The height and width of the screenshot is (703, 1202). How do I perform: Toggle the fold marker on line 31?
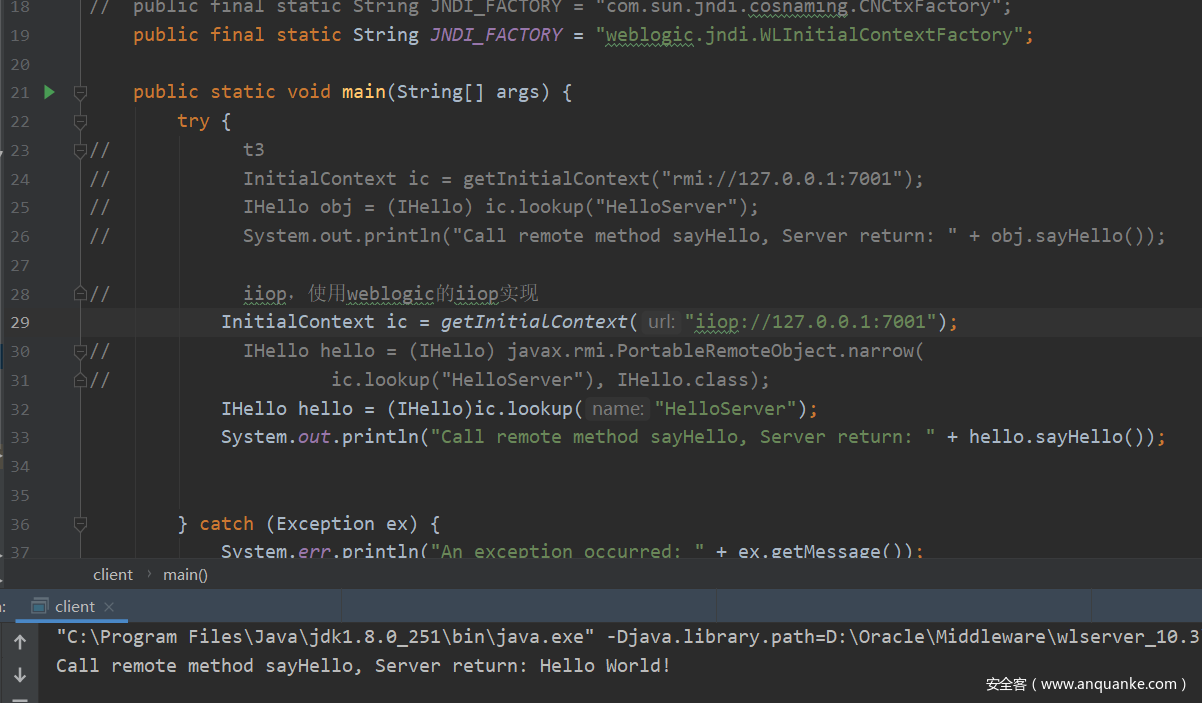(80, 380)
